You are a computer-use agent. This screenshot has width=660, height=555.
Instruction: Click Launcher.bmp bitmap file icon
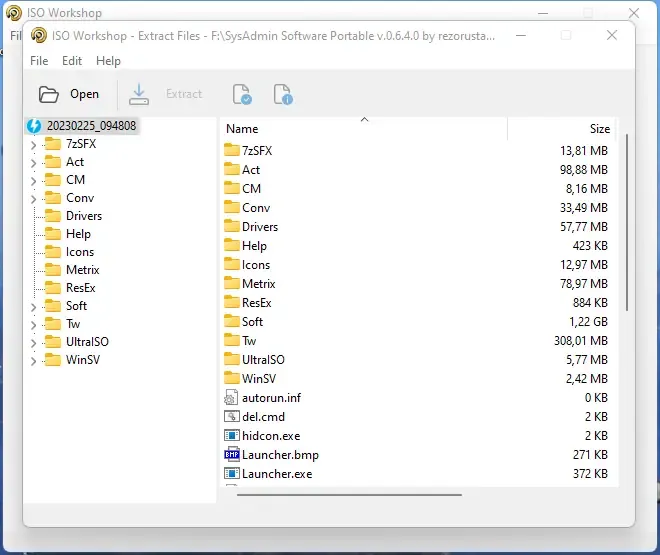(x=232, y=454)
